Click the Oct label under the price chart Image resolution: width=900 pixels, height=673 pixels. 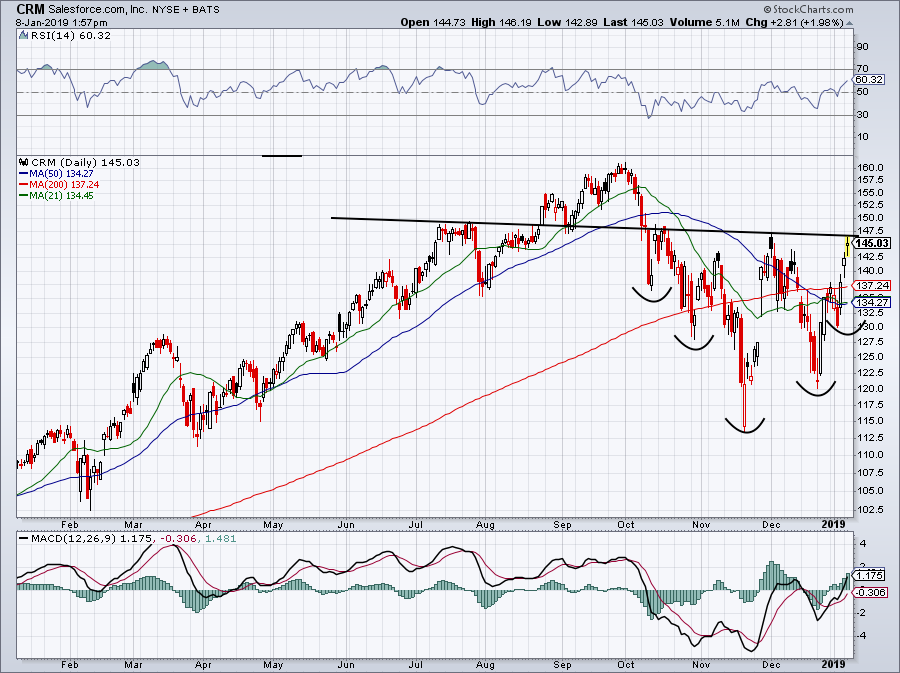(x=626, y=525)
